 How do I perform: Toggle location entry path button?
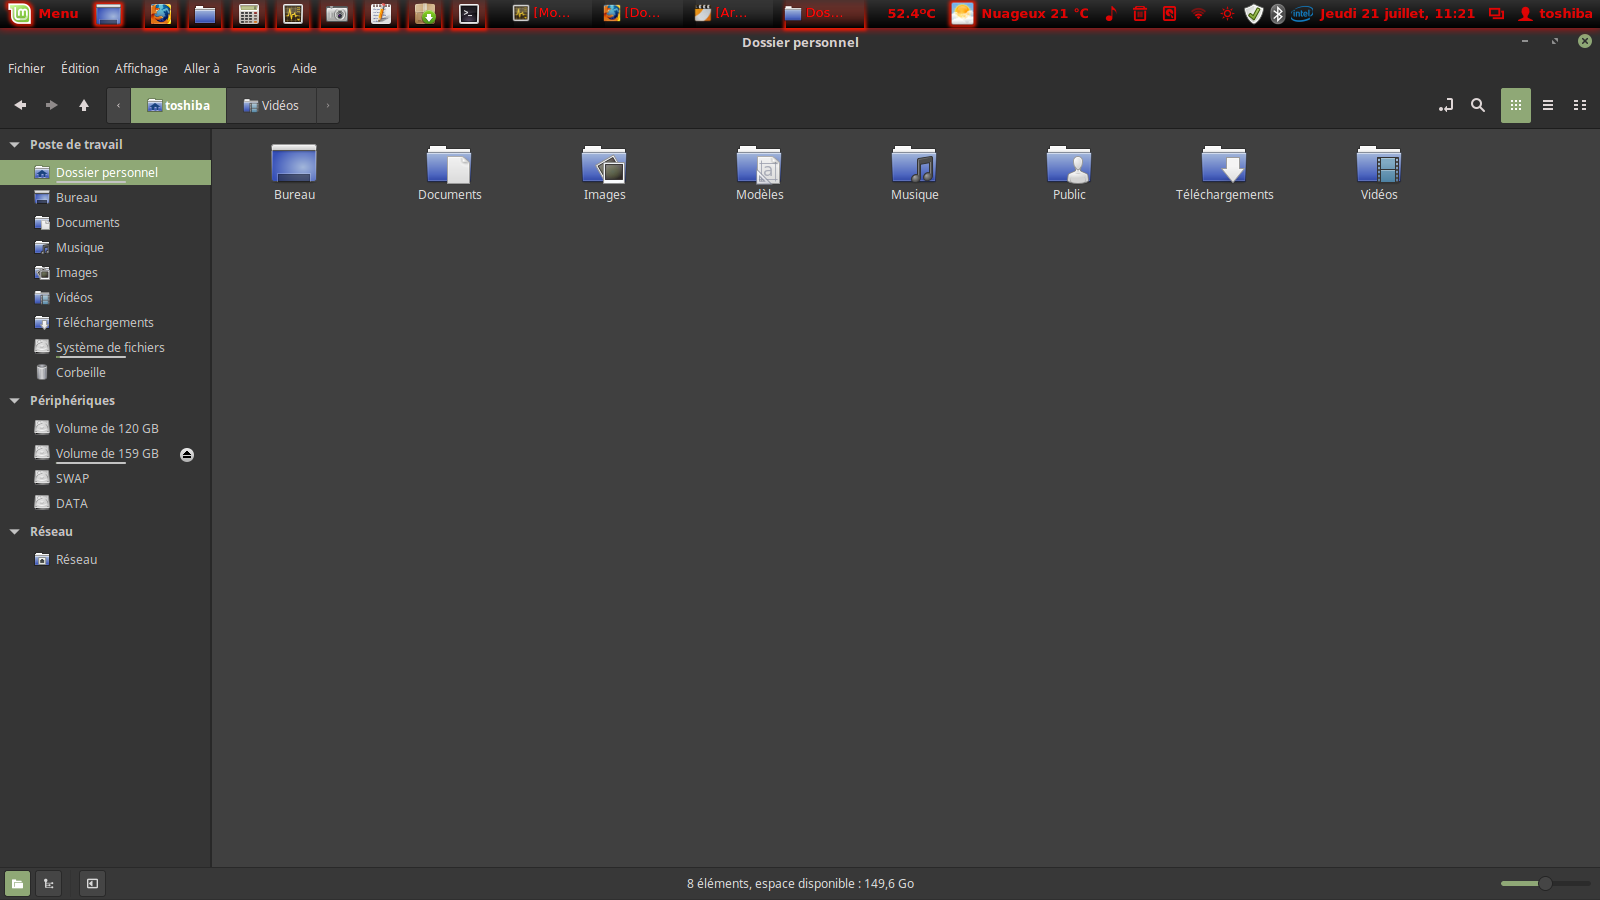click(1446, 105)
